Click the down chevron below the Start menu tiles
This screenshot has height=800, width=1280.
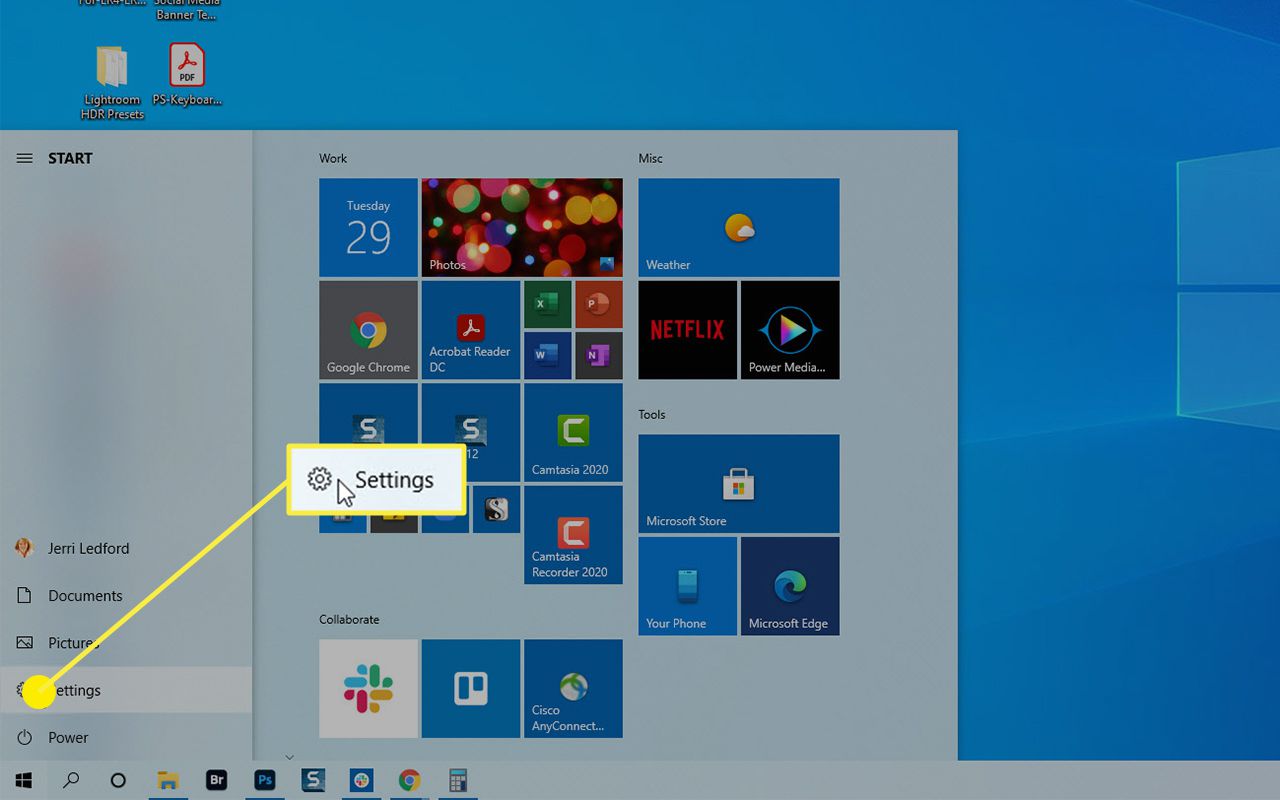(x=290, y=757)
